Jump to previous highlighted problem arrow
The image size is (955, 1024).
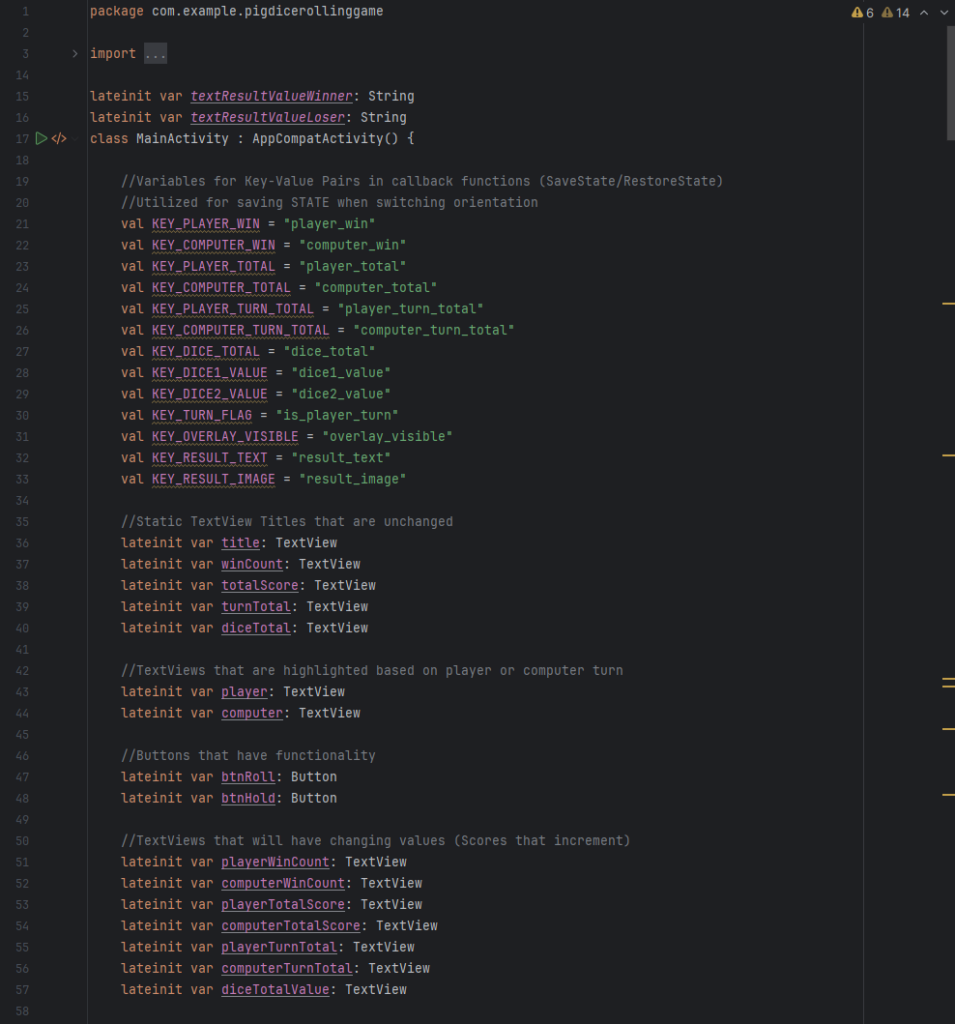coord(924,13)
